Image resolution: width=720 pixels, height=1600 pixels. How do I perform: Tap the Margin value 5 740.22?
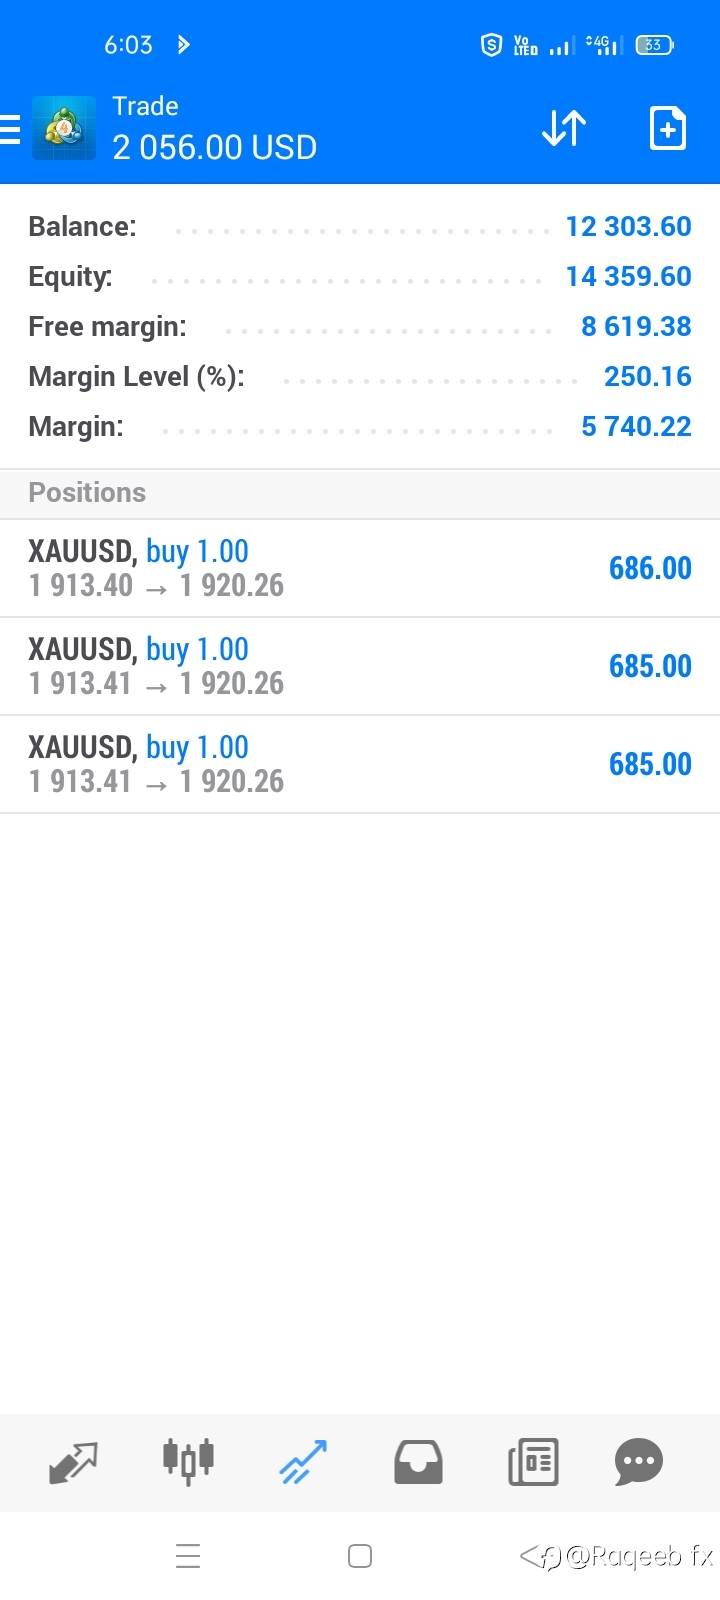636,426
